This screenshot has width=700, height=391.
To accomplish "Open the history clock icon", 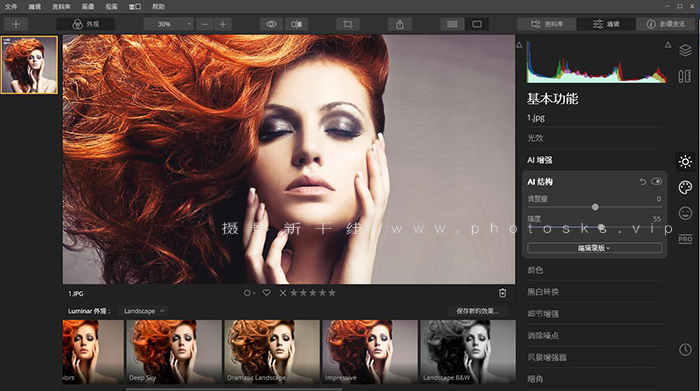I will [x=685, y=349].
